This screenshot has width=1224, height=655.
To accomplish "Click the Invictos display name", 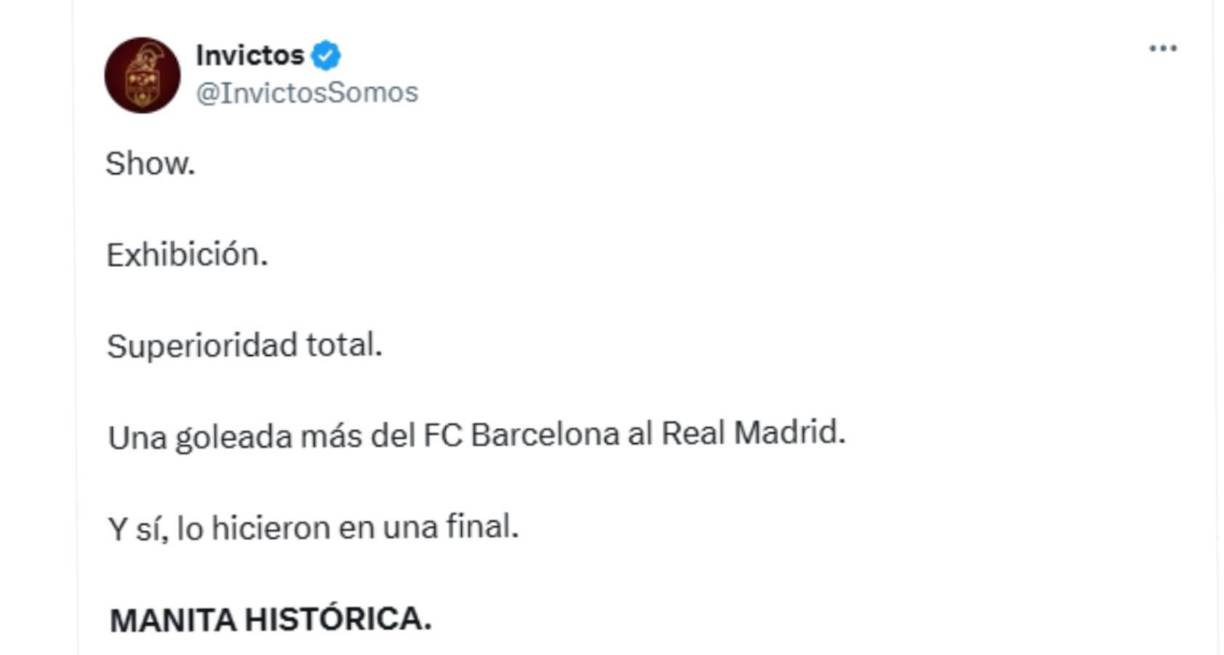I will 250,57.
